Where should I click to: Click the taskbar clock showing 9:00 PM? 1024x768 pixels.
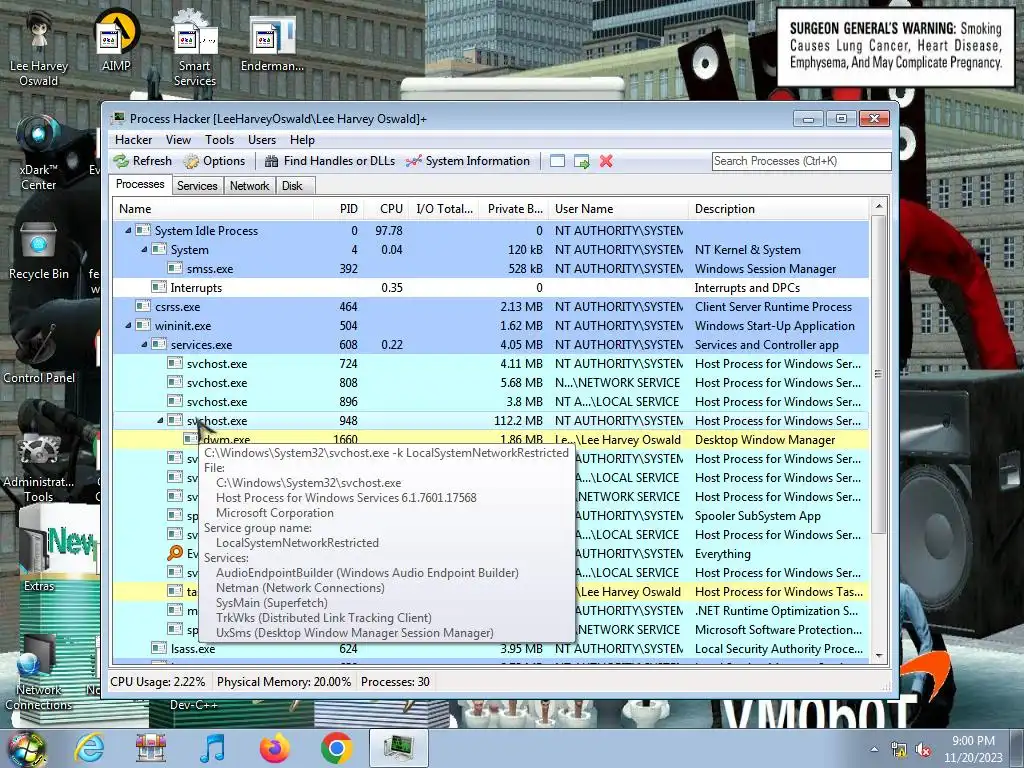click(973, 749)
